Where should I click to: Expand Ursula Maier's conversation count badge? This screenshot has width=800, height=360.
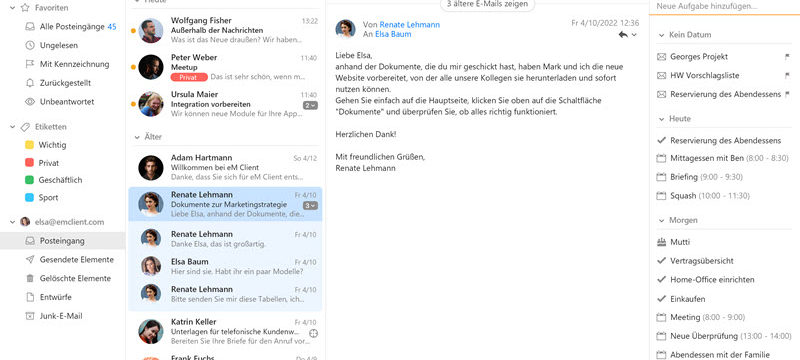click(310, 105)
